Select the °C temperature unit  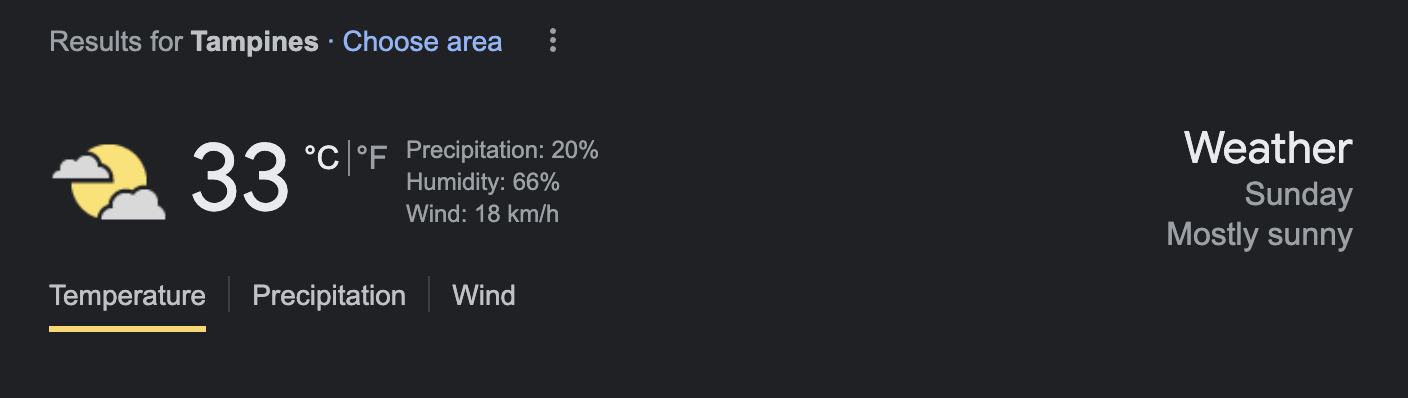coord(322,158)
